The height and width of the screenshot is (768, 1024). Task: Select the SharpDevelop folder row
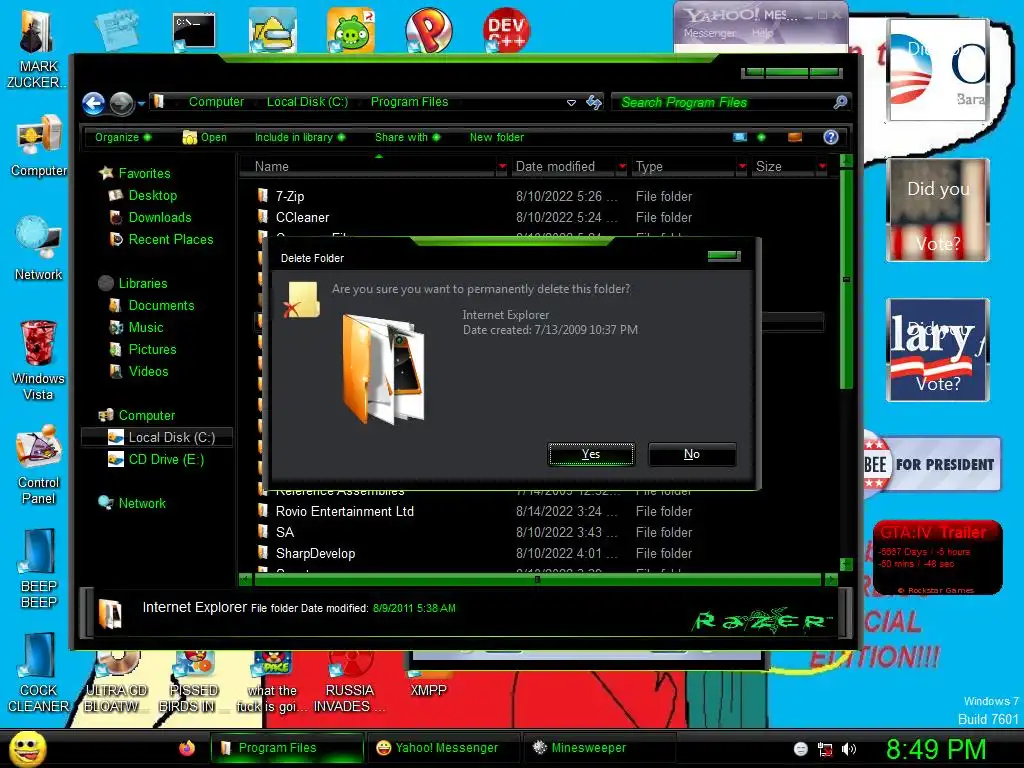[x=540, y=553]
